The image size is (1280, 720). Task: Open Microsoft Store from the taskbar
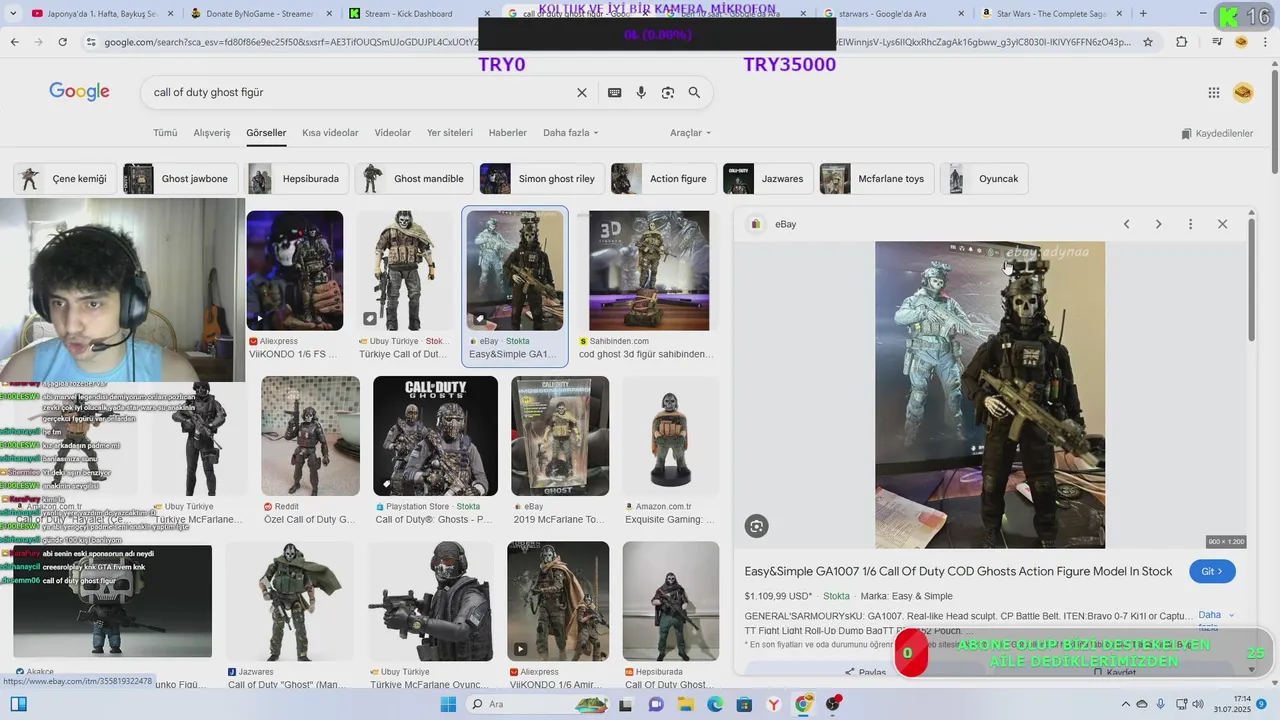744,704
